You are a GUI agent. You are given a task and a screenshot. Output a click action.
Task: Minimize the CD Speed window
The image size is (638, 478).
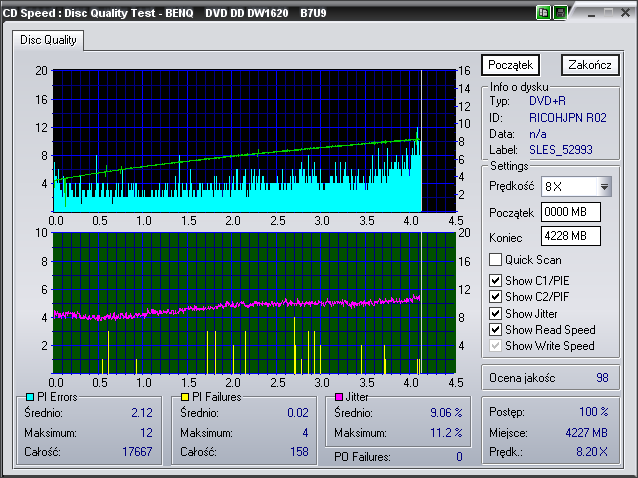(x=591, y=13)
